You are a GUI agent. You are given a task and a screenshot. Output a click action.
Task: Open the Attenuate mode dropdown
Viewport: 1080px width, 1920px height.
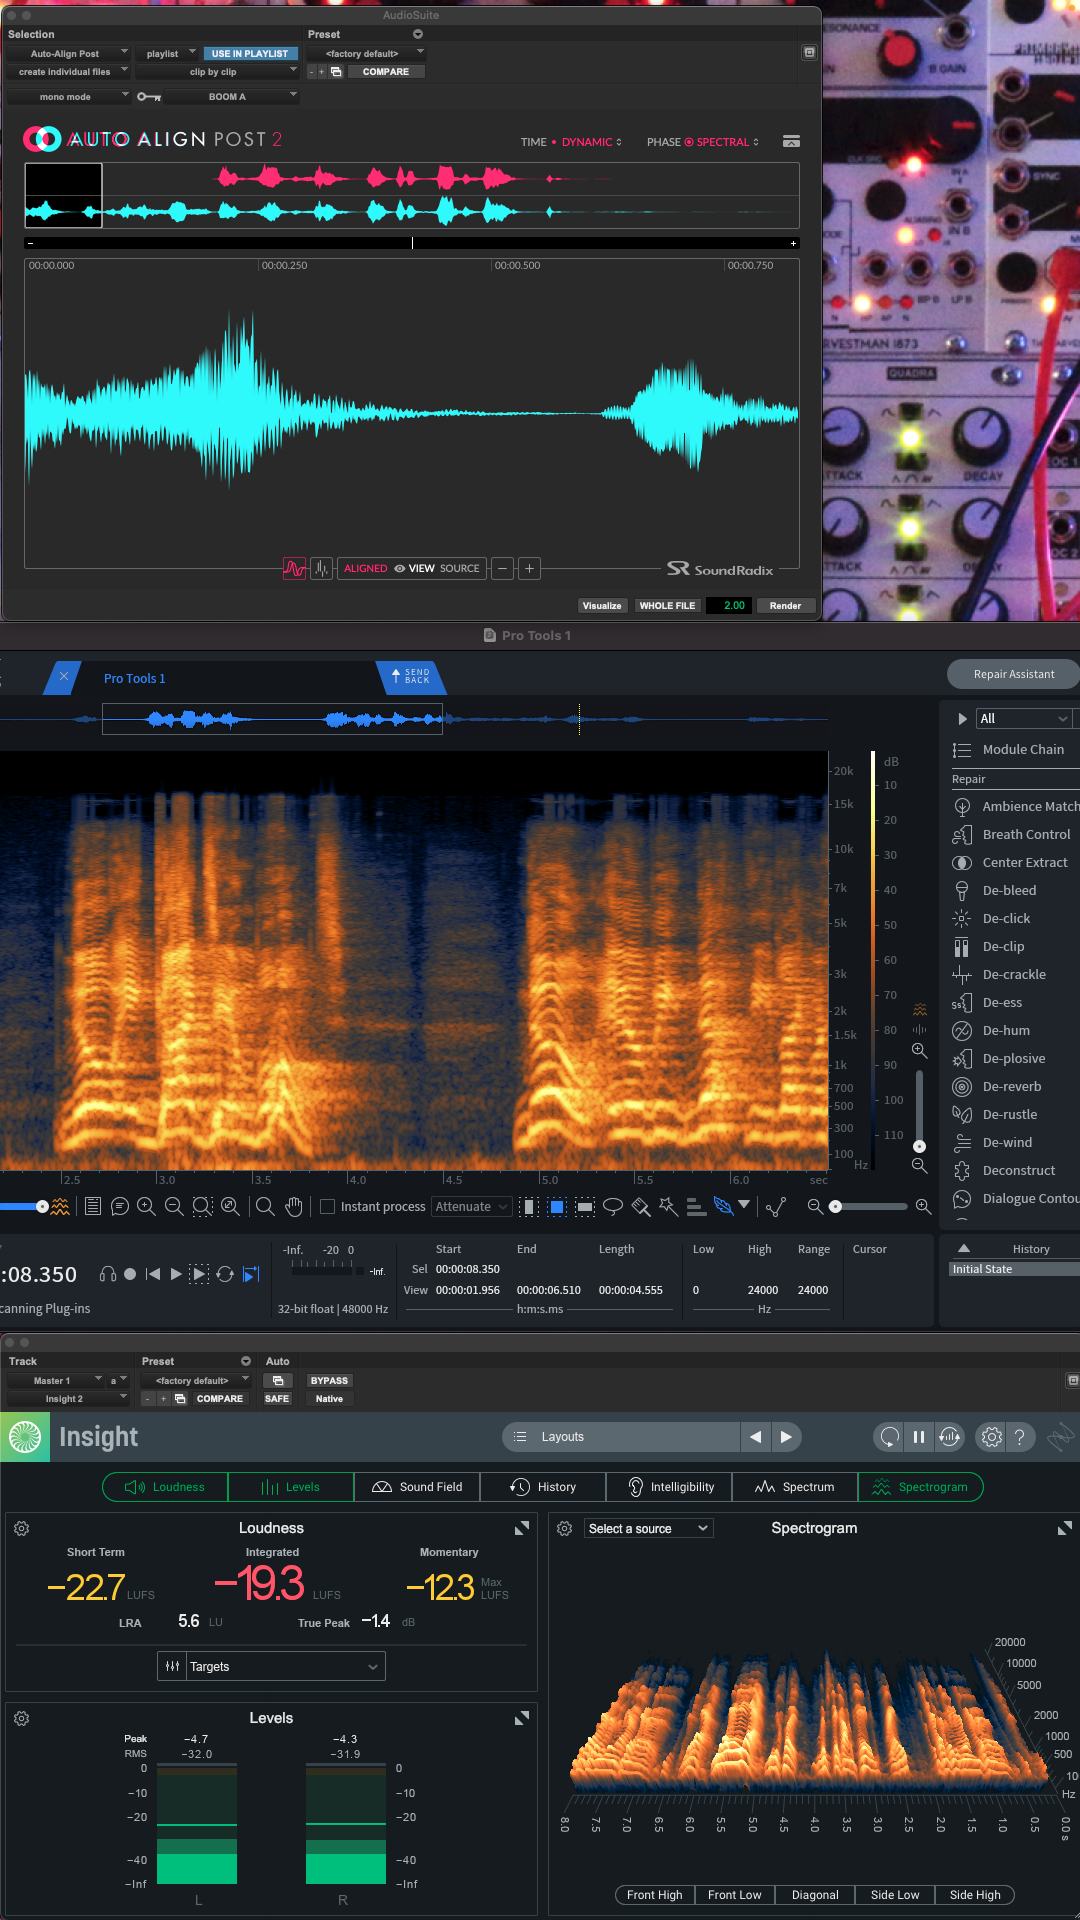coord(471,1207)
